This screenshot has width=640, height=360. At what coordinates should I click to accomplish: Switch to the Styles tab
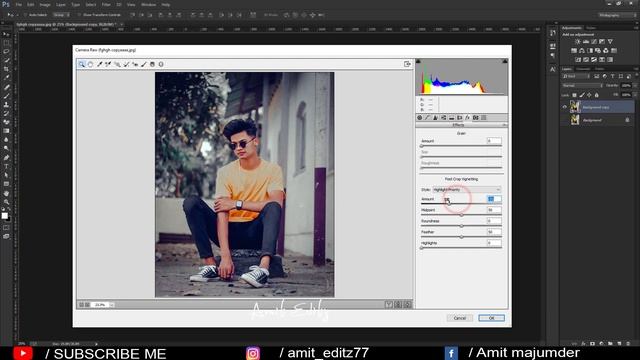[x=591, y=28]
